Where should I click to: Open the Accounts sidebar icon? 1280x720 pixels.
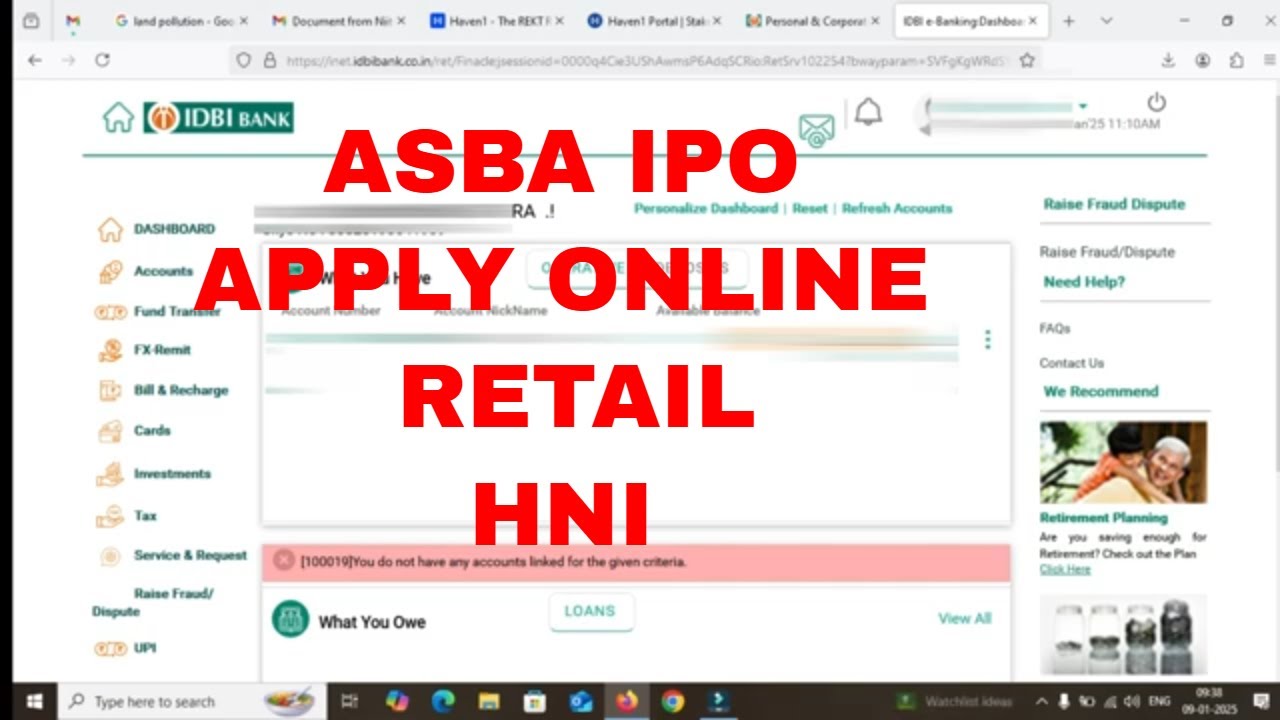110,272
